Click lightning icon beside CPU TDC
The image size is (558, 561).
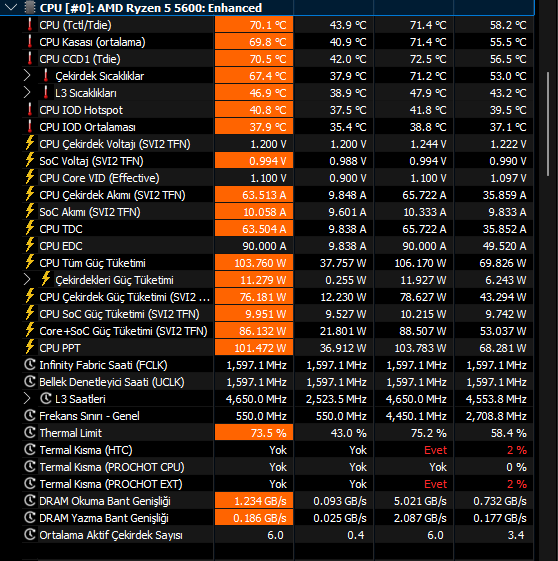30,228
